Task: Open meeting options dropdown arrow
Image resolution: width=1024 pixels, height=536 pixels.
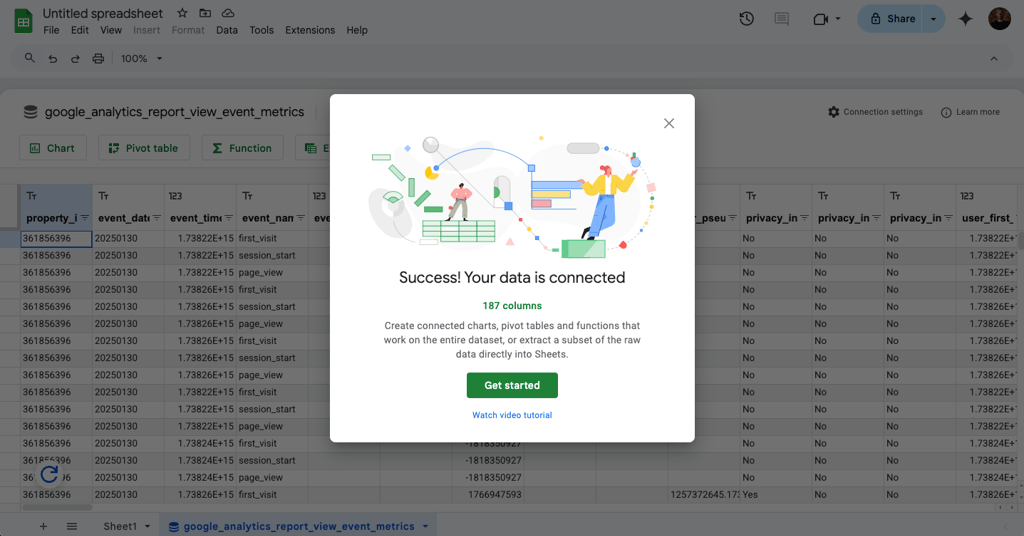Action: [x=838, y=19]
